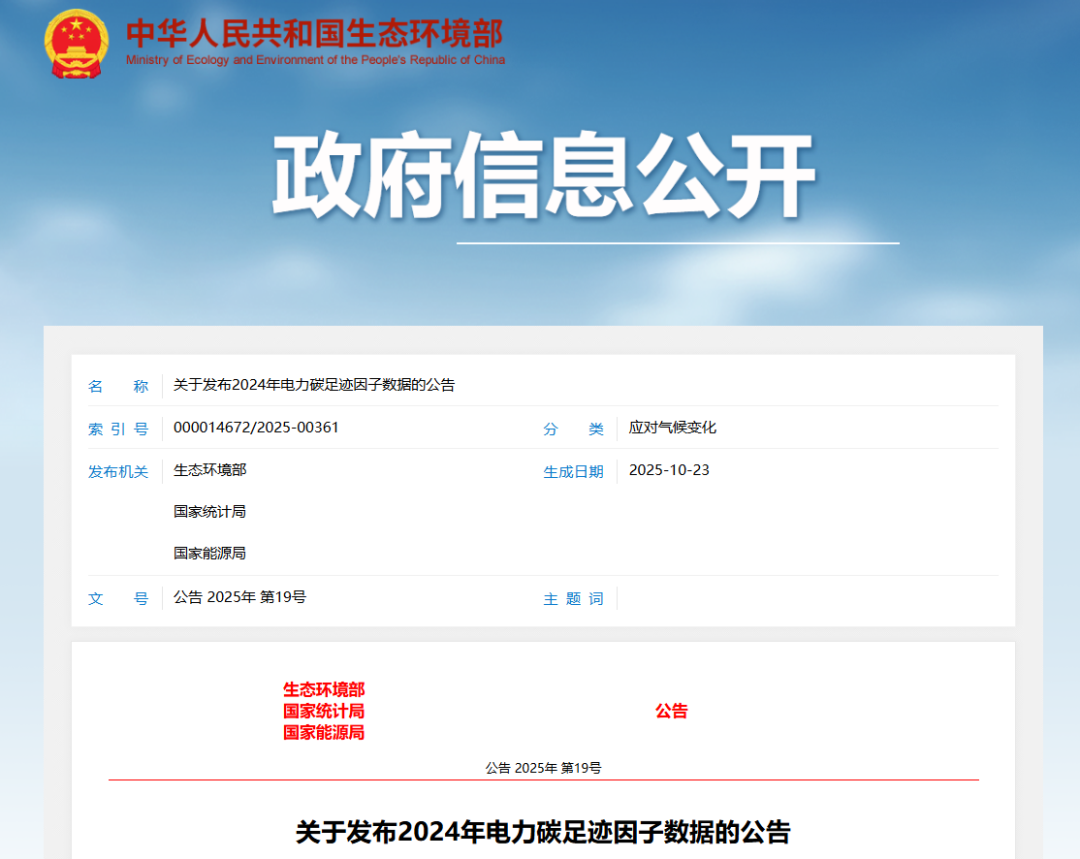Screen dimensions: 1080x859
Task: Click the 文号 value in the info table
Action: pyautogui.click(x=239, y=597)
